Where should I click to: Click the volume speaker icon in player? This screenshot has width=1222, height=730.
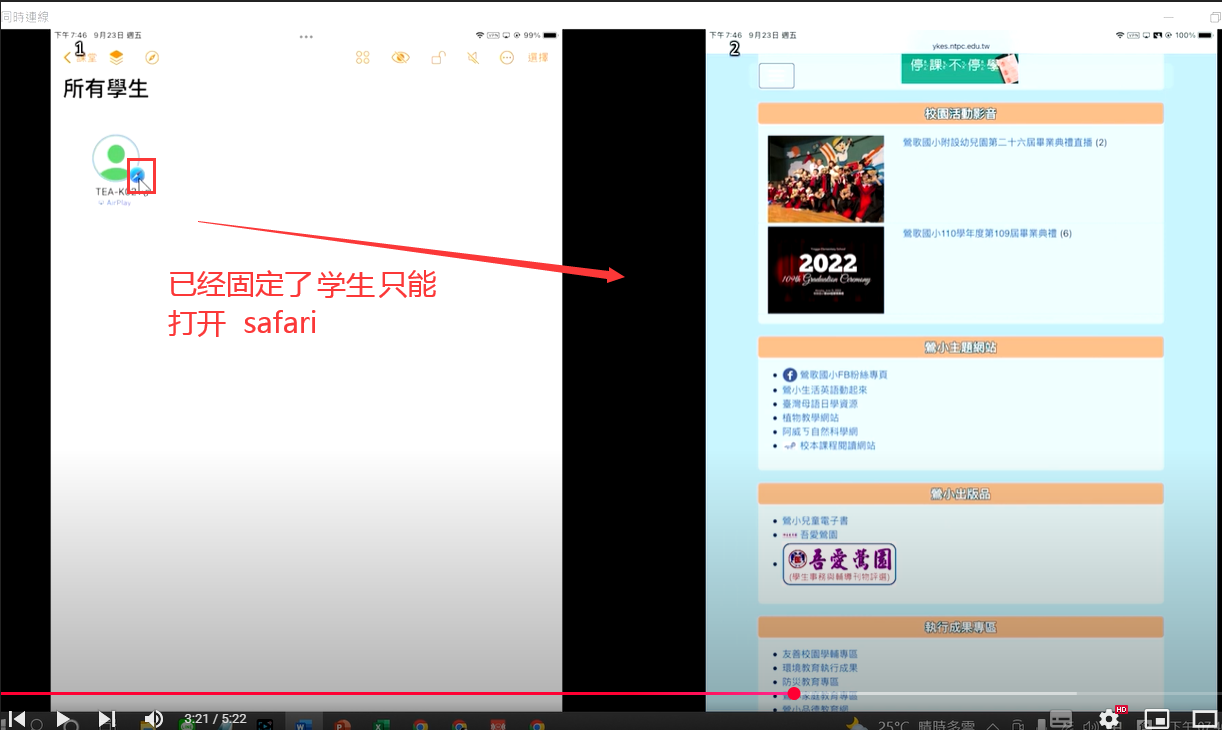[153, 718]
